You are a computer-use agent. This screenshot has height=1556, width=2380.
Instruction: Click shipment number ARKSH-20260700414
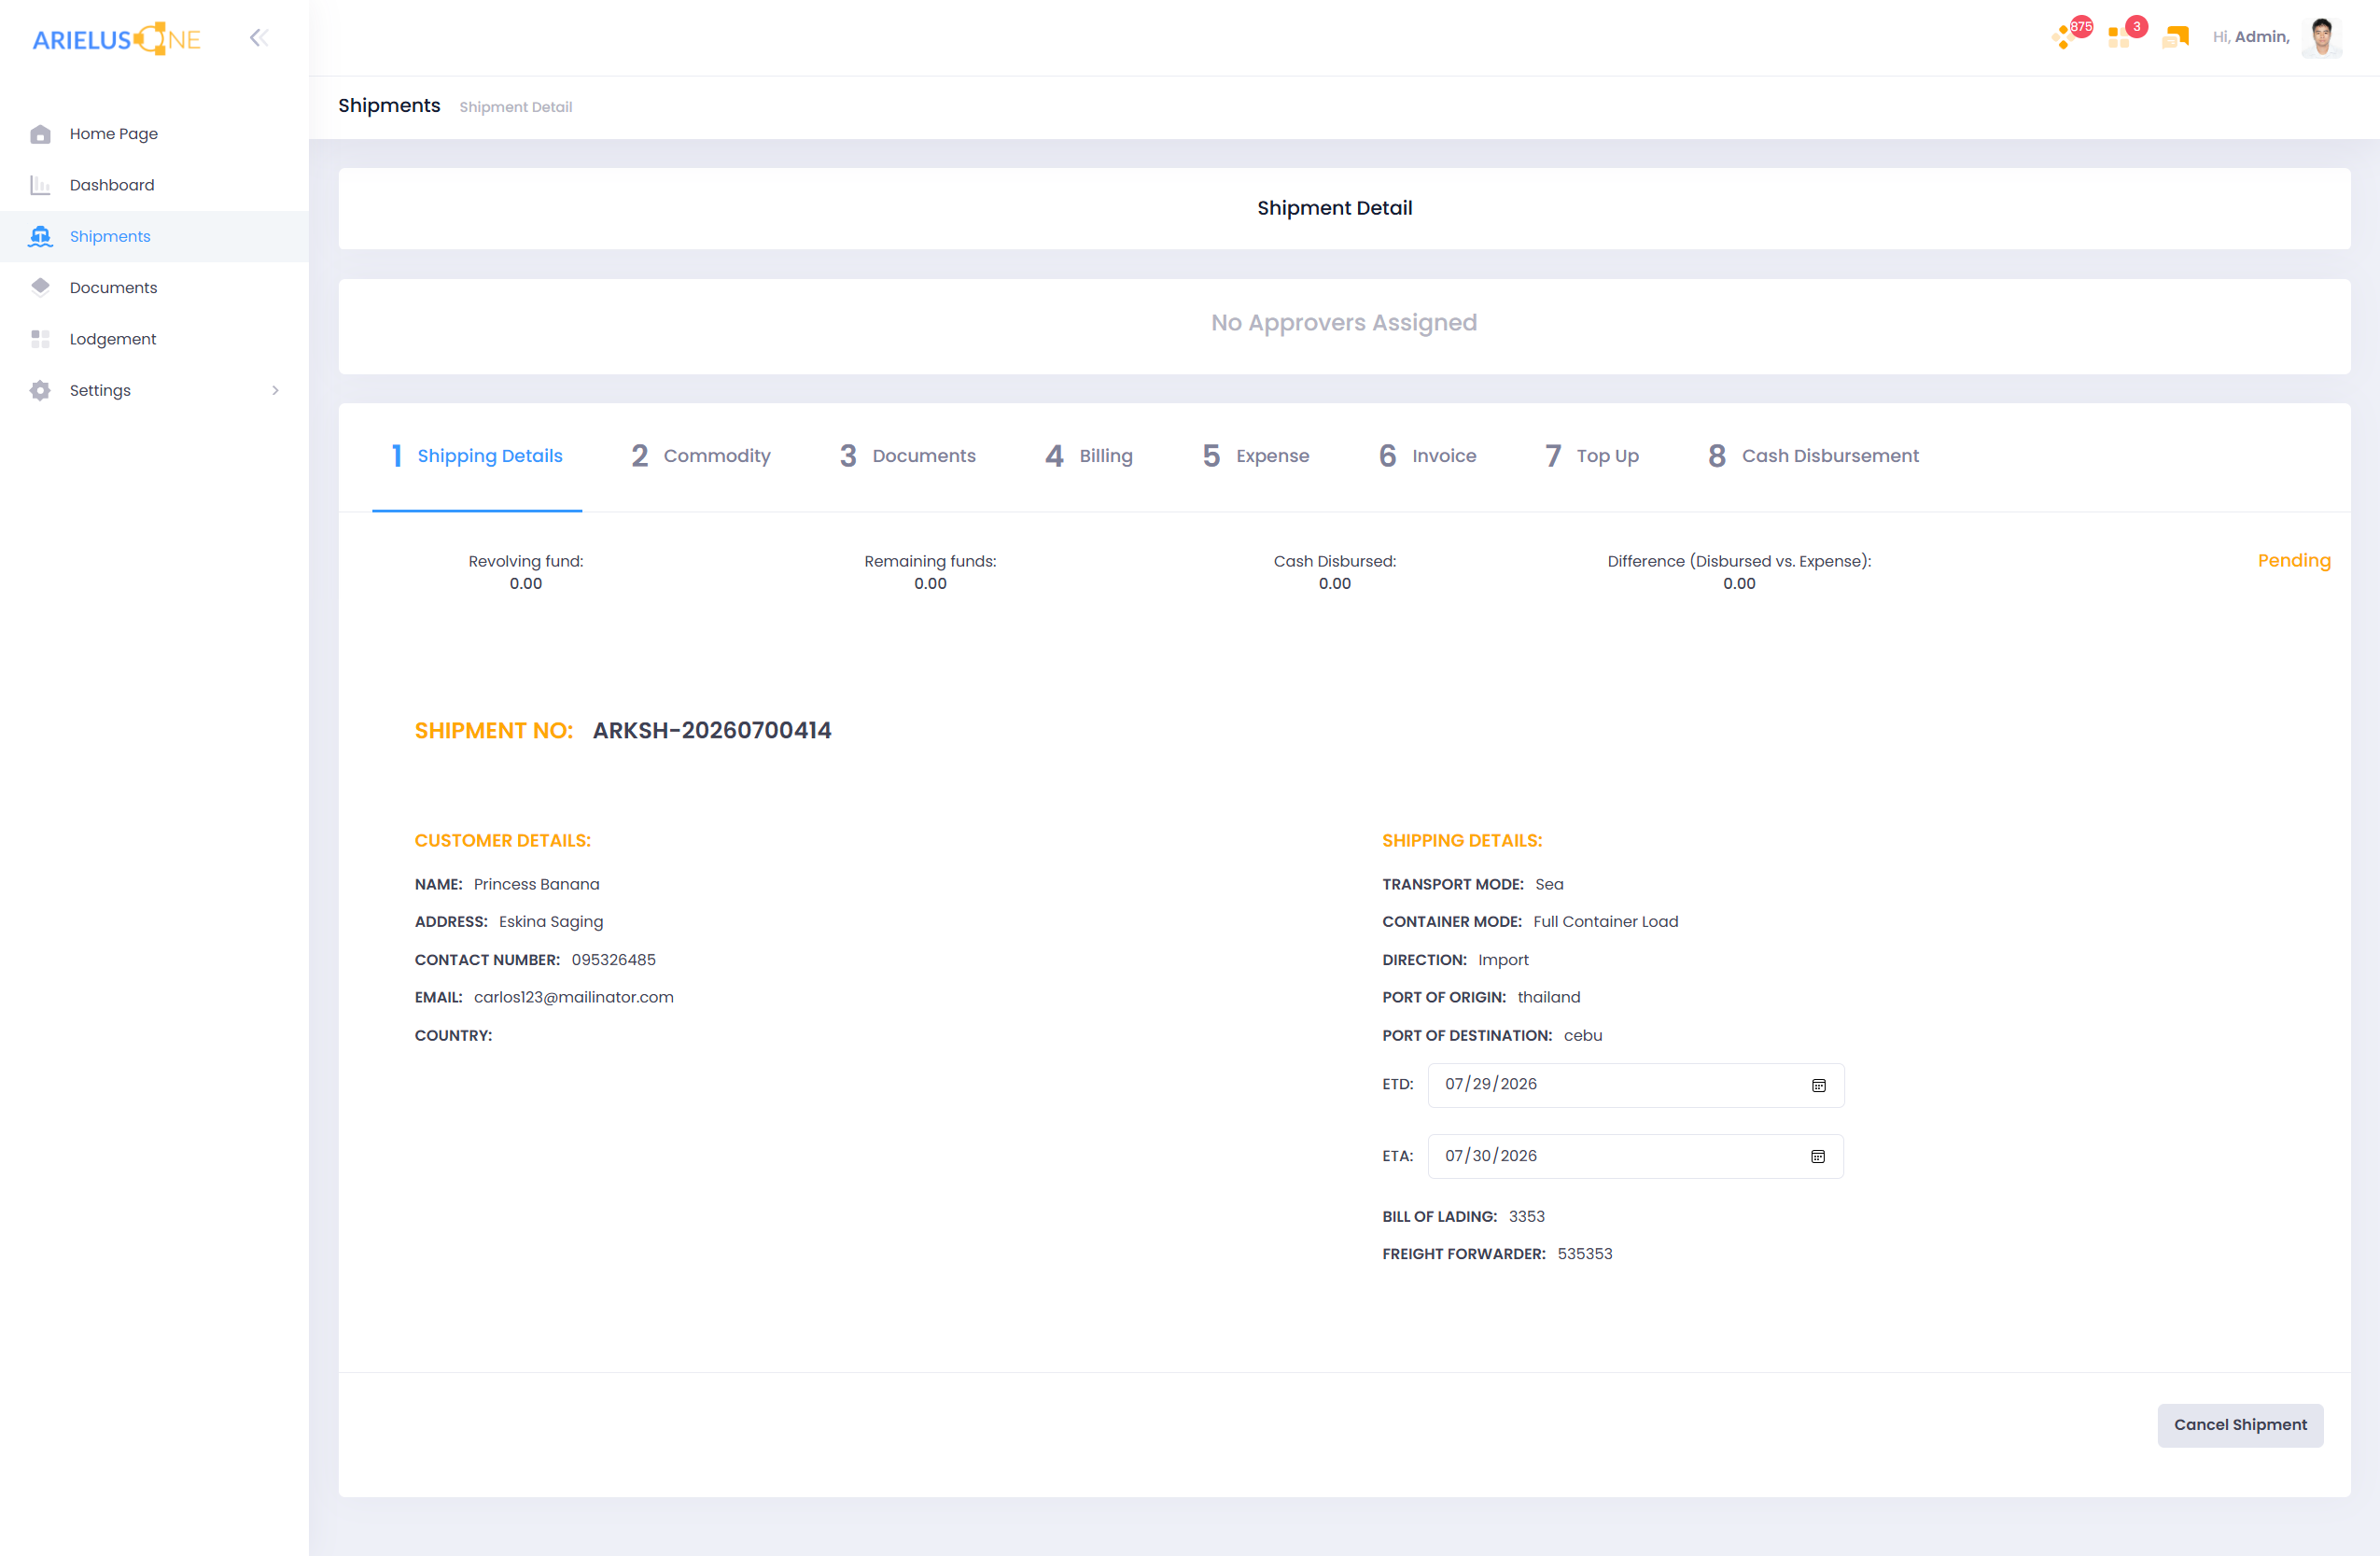[x=712, y=731]
